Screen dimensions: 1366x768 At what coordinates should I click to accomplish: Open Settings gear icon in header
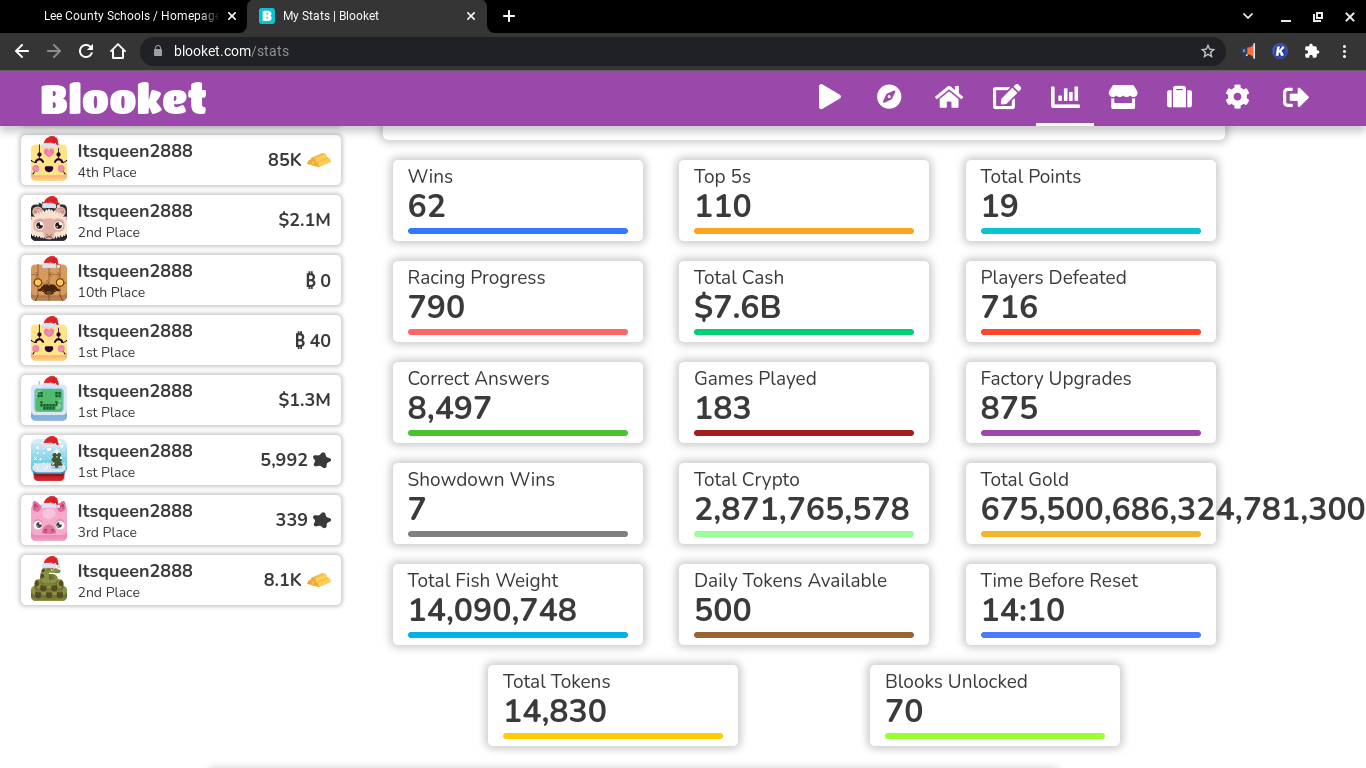[1238, 97]
